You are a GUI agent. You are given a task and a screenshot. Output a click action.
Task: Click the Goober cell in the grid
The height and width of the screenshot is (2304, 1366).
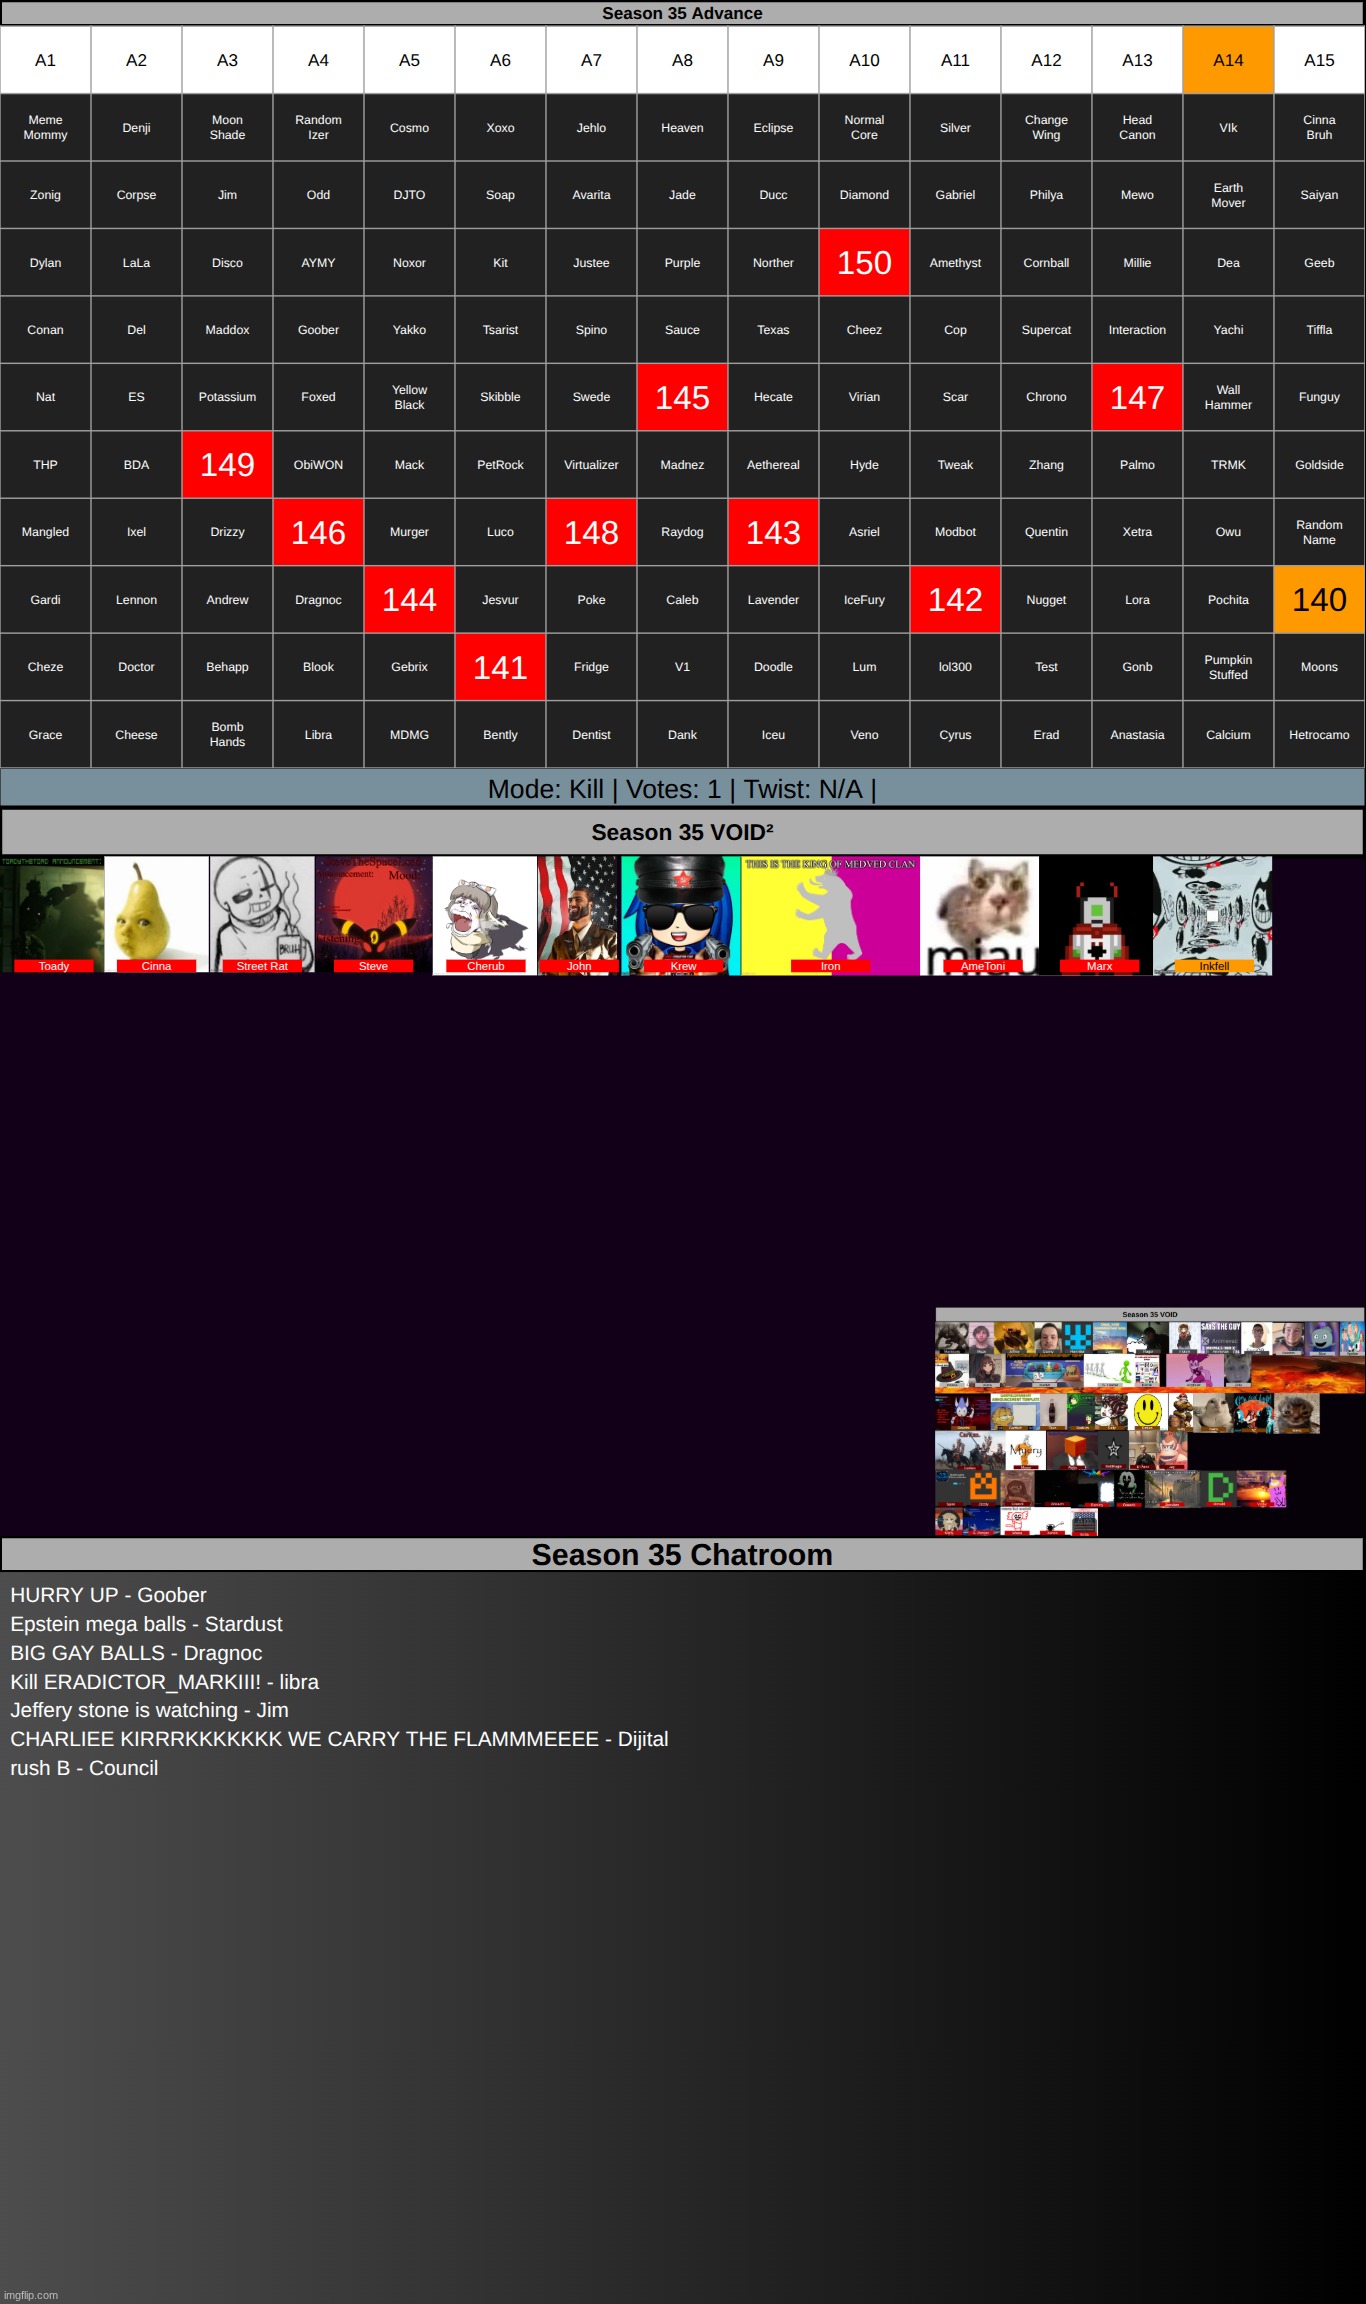[318, 330]
